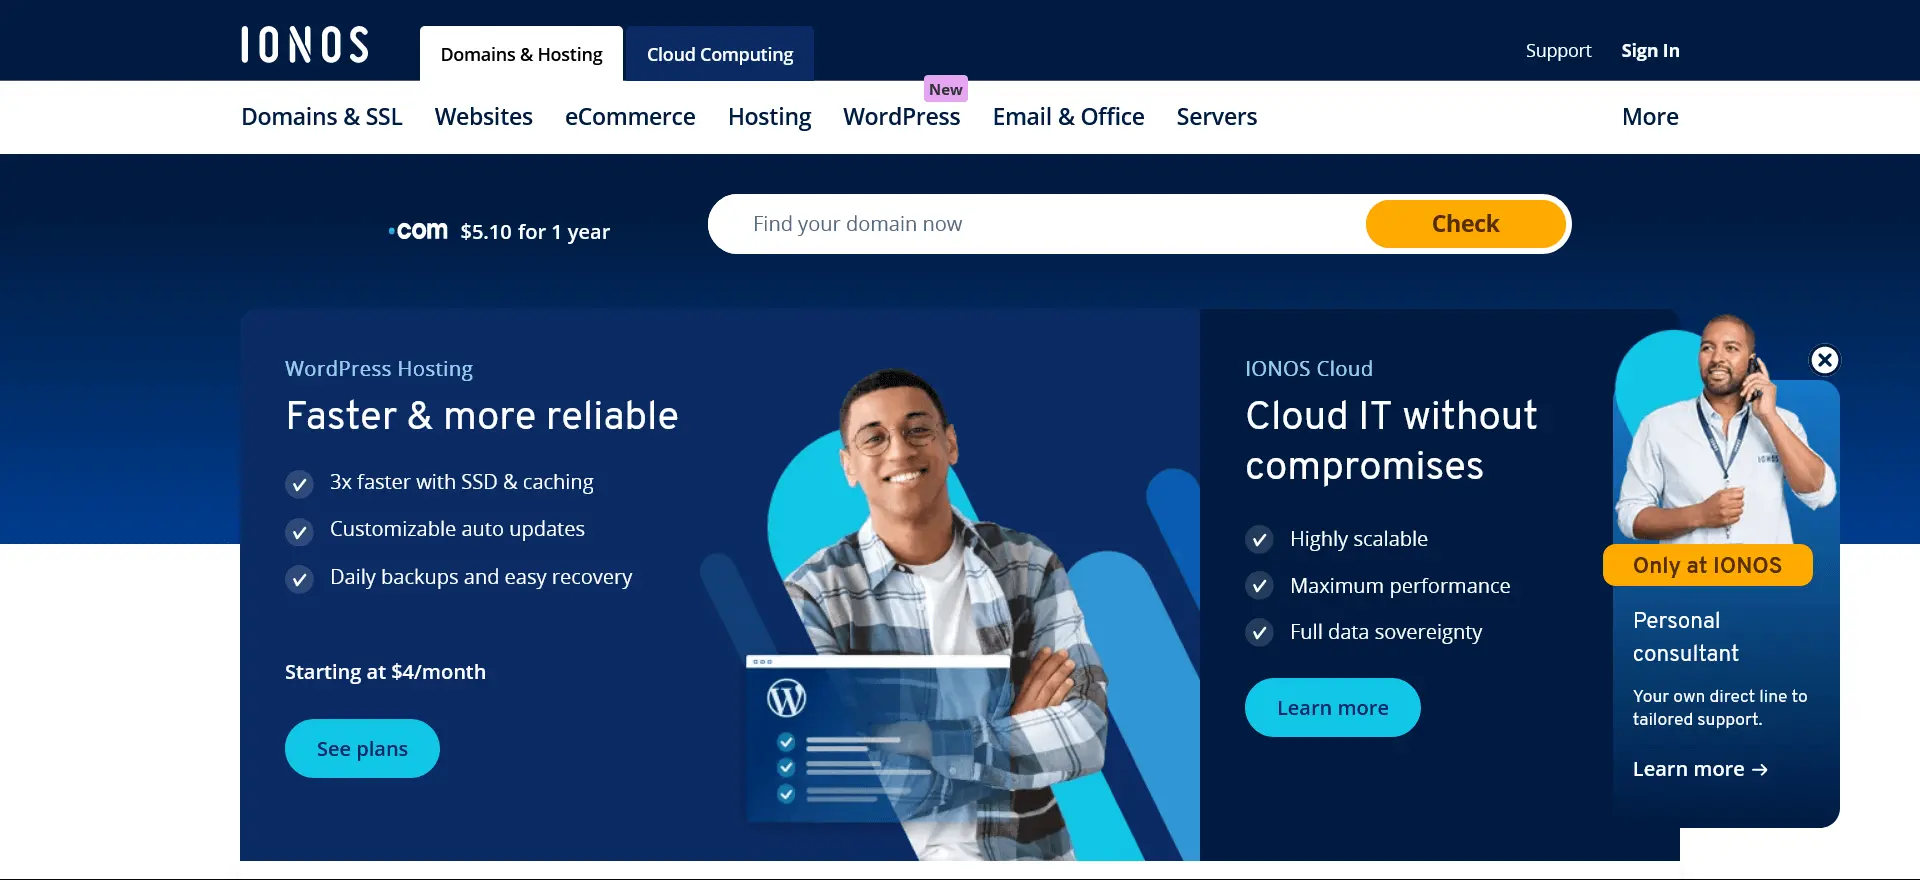Click checkmark icon beside '3x faster with SSD'

pyautogui.click(x=299, y=485)
